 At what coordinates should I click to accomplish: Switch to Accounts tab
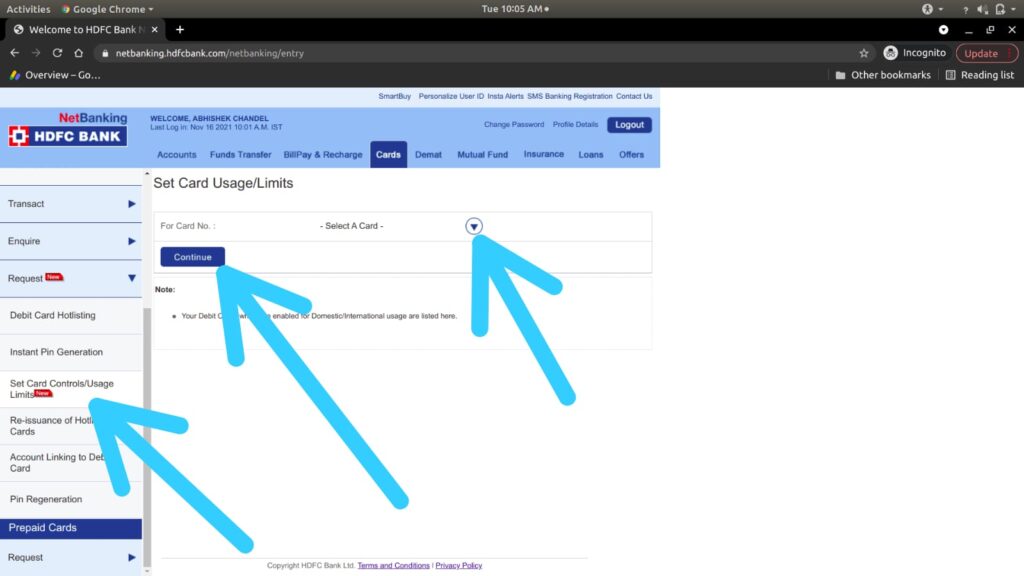pyautogui.click(x=176, y=155)
